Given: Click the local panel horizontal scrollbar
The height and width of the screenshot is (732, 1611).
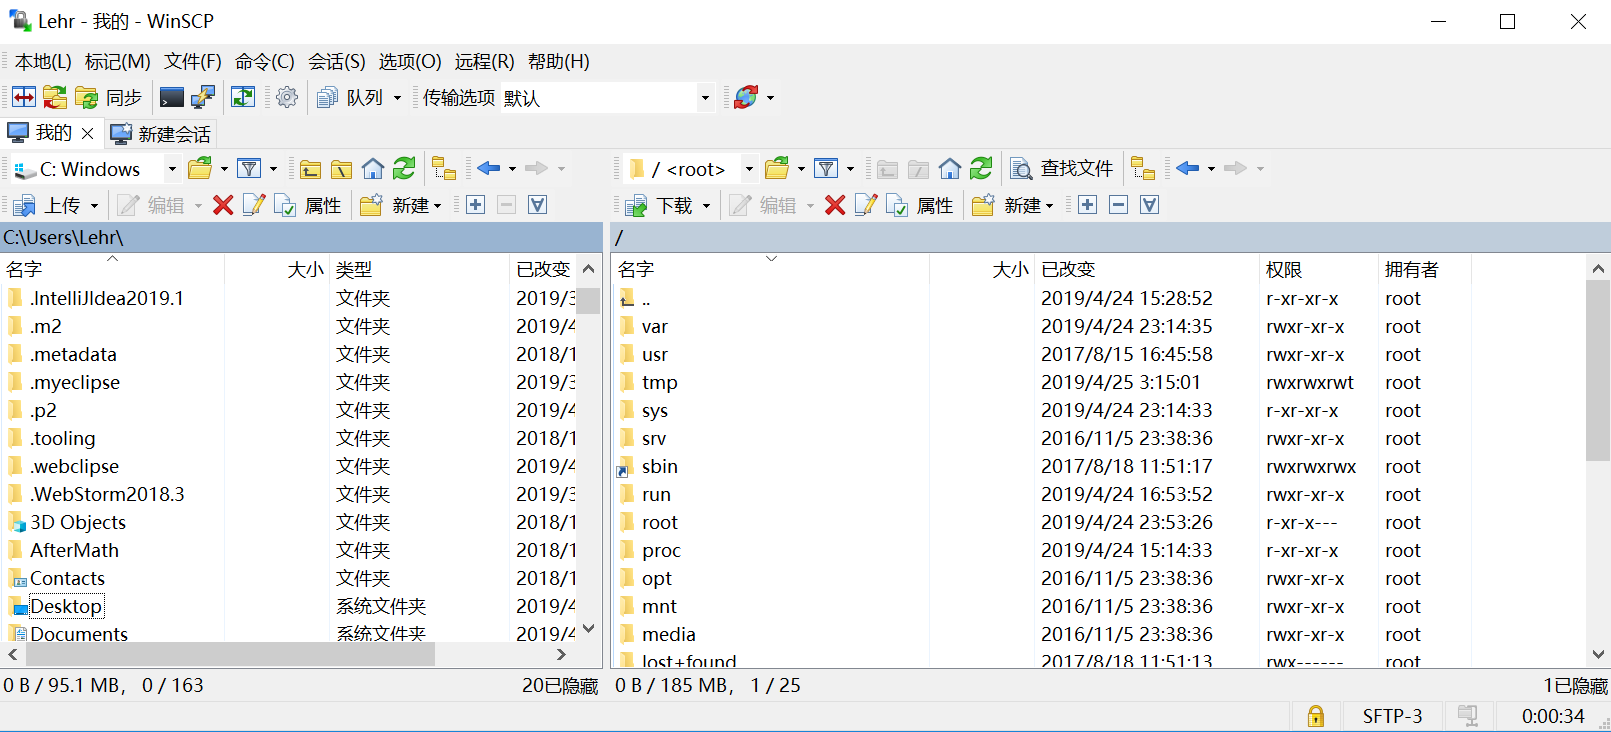Looking at the screenshot, I should pos(230,654).
